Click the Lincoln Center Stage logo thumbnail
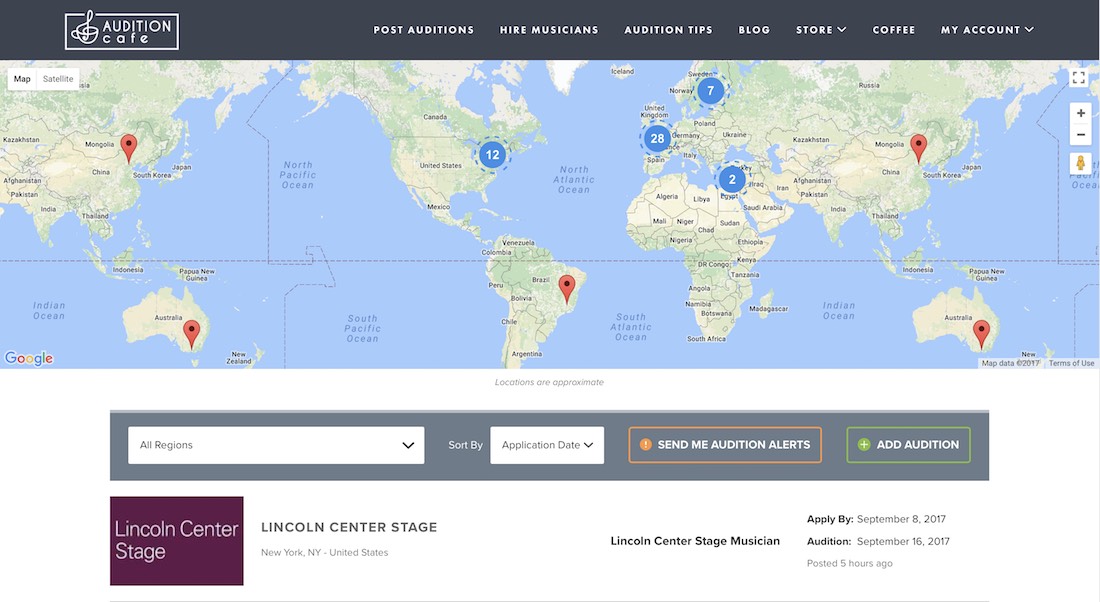This screenshot has width=1100, height=602. click(177, 541)
